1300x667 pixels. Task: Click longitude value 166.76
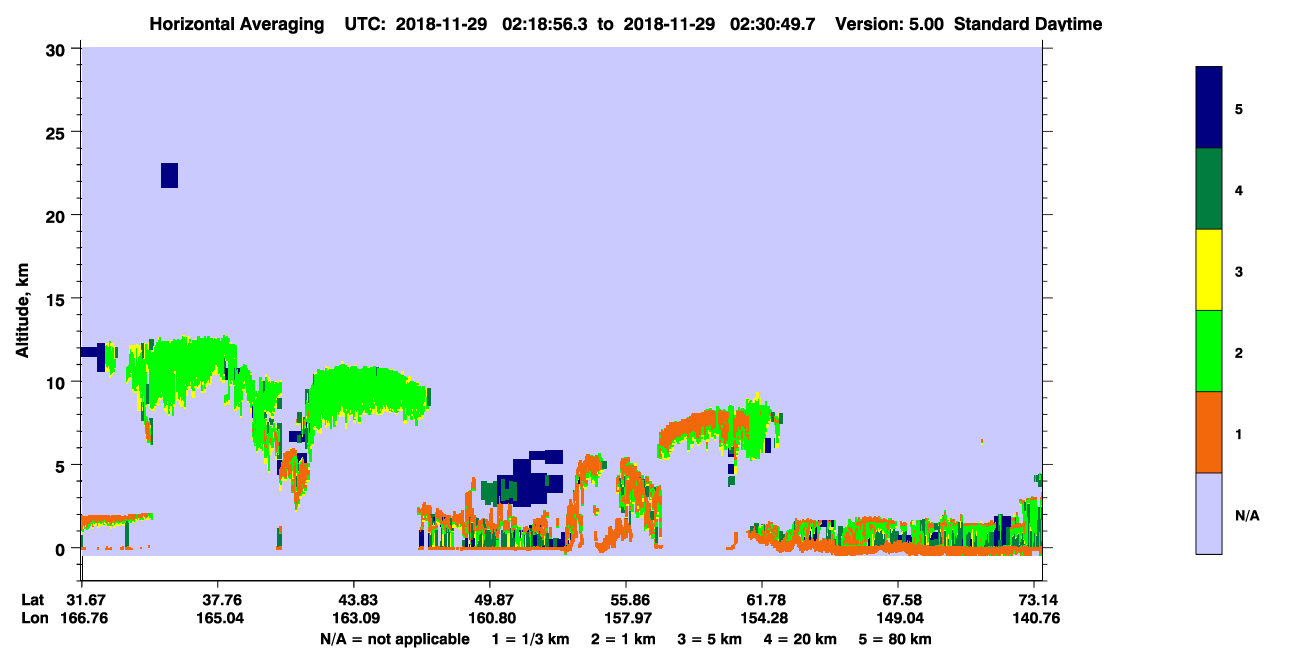85,618
